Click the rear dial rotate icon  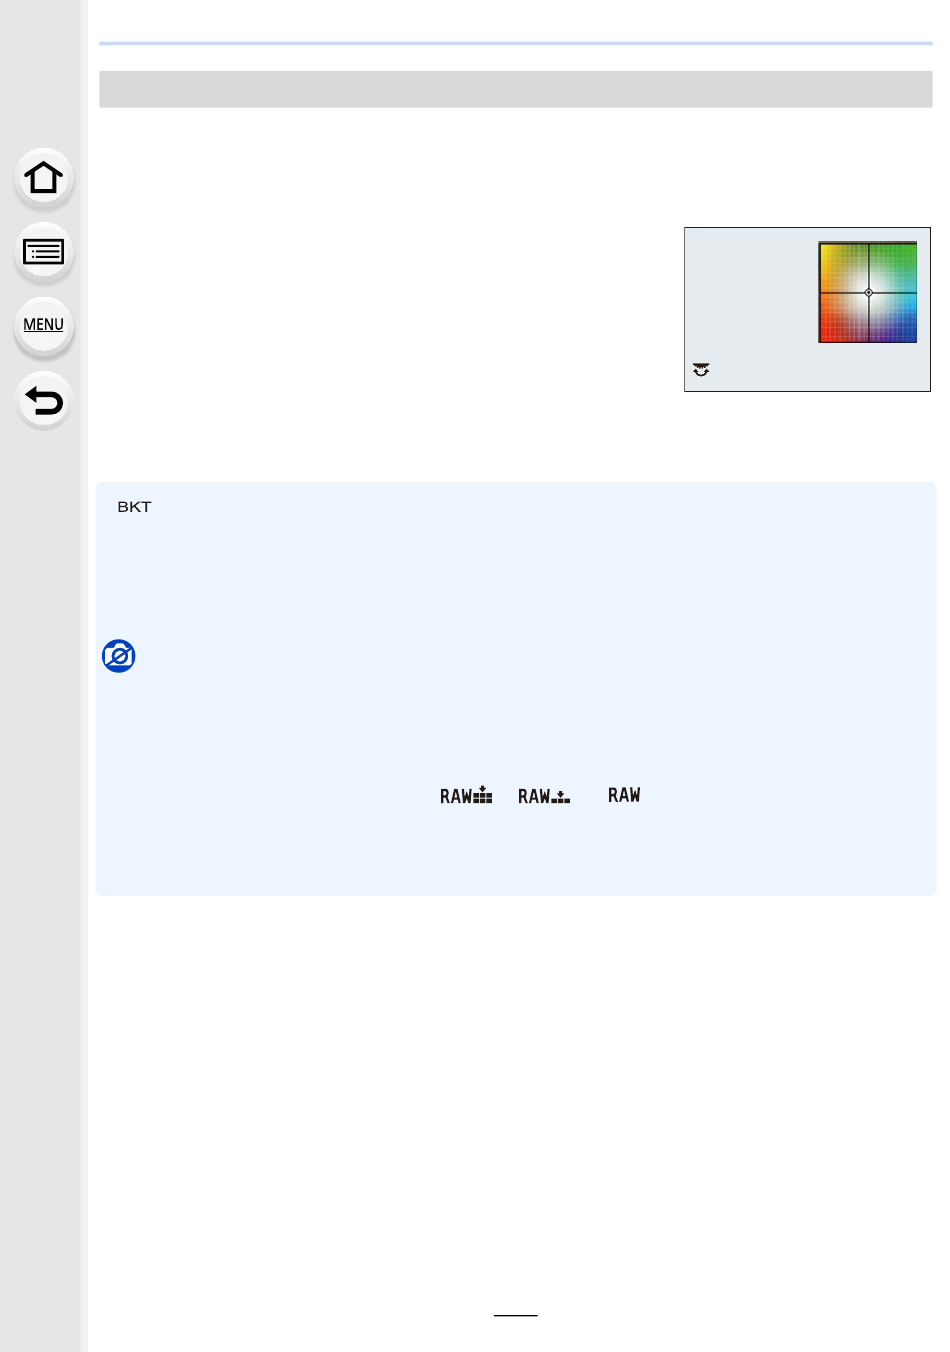[701, 370]
